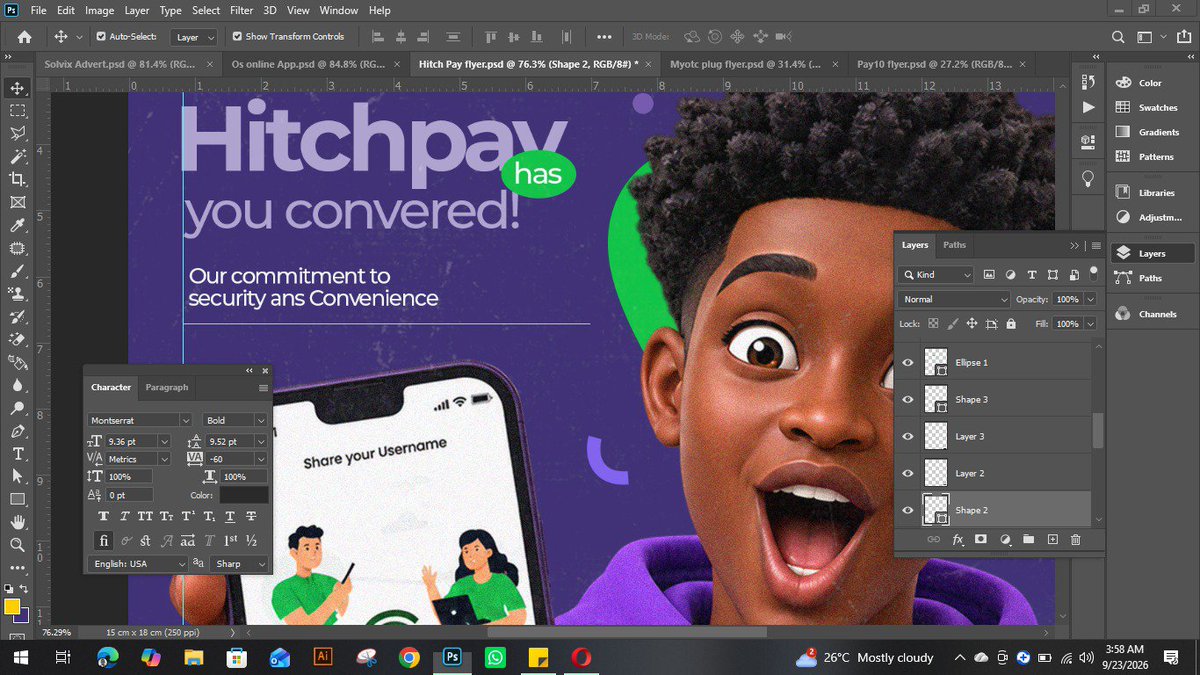Click the Create new group folder icon
Image resolution: width=1200 pixels, height=675 pixels.
(1028, 539)
